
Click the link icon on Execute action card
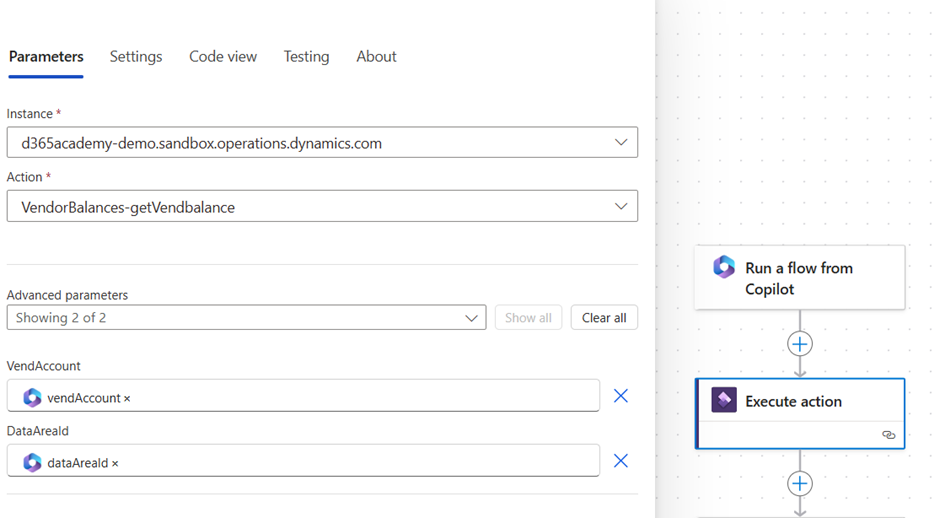pyautogui.click(x=888, y=435)
